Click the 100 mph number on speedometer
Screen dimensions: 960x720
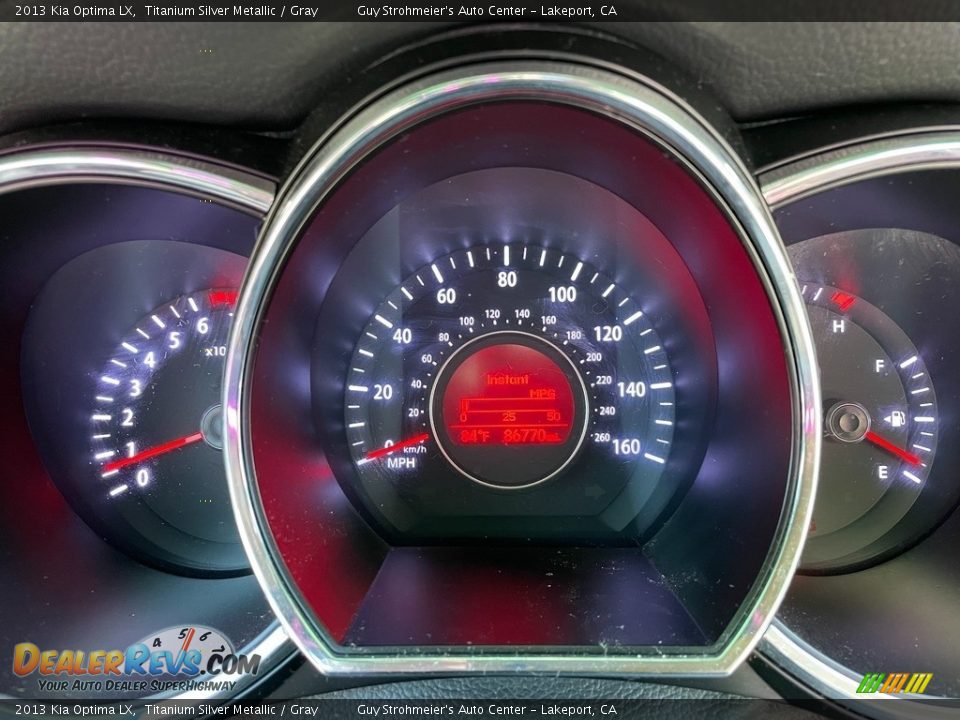[x=562, y=294]
